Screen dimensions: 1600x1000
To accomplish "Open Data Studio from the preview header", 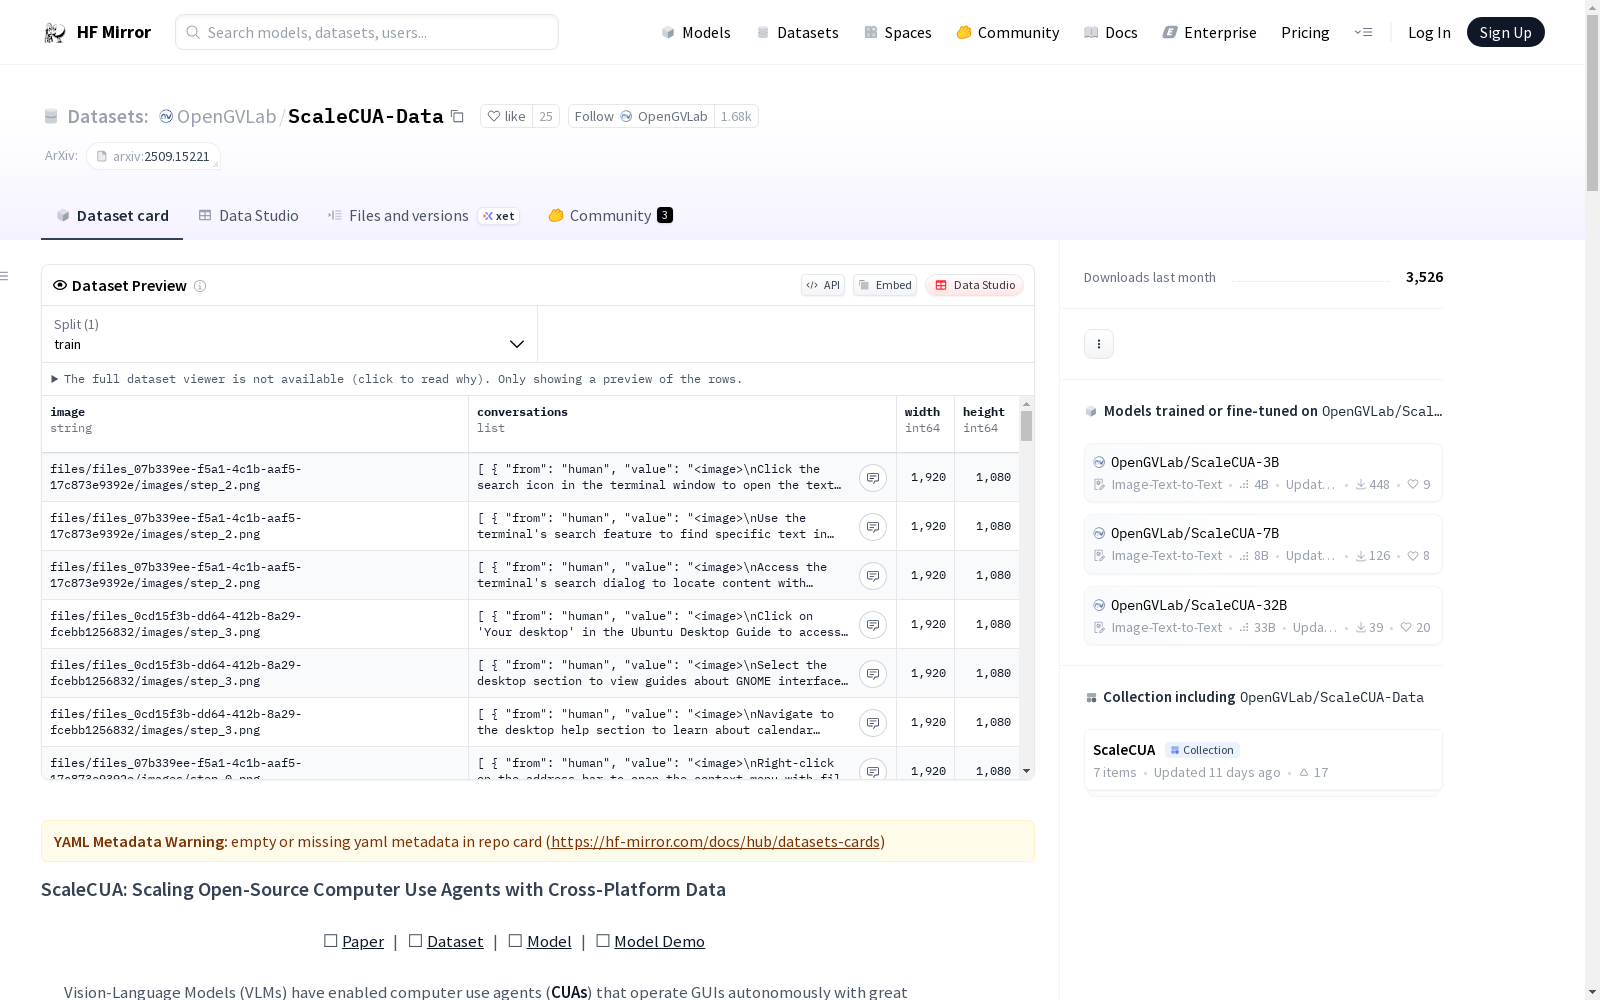I will tap(974, 285).
